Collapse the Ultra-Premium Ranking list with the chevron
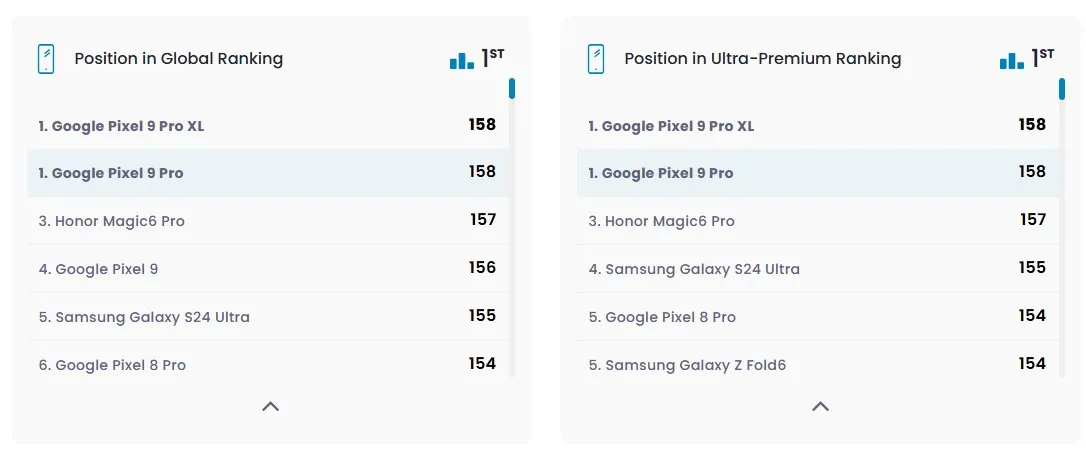 [x=820, y=406]
